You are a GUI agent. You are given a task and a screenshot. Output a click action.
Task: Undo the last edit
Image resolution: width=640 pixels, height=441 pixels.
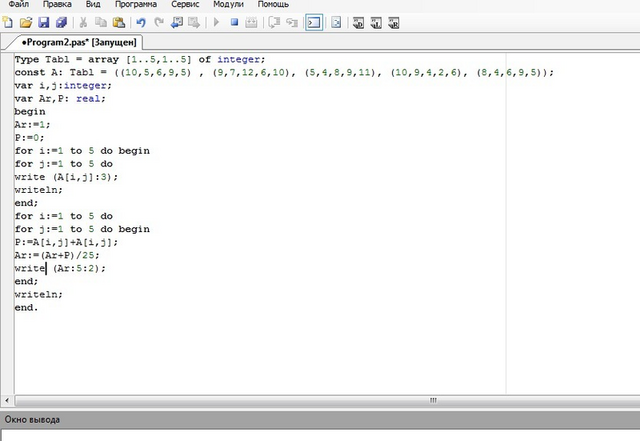(141, 22)
